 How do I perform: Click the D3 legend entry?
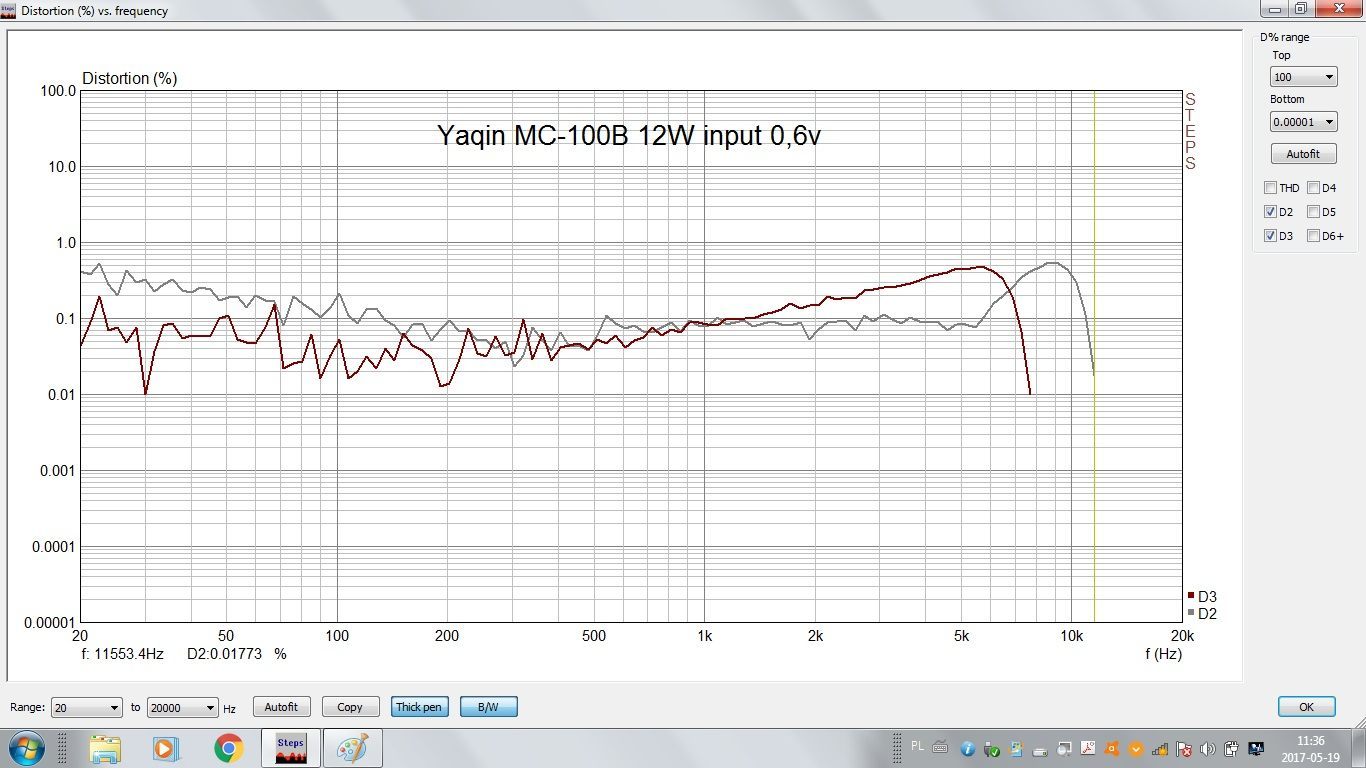pyautogui.click(x=1202, y=597)
